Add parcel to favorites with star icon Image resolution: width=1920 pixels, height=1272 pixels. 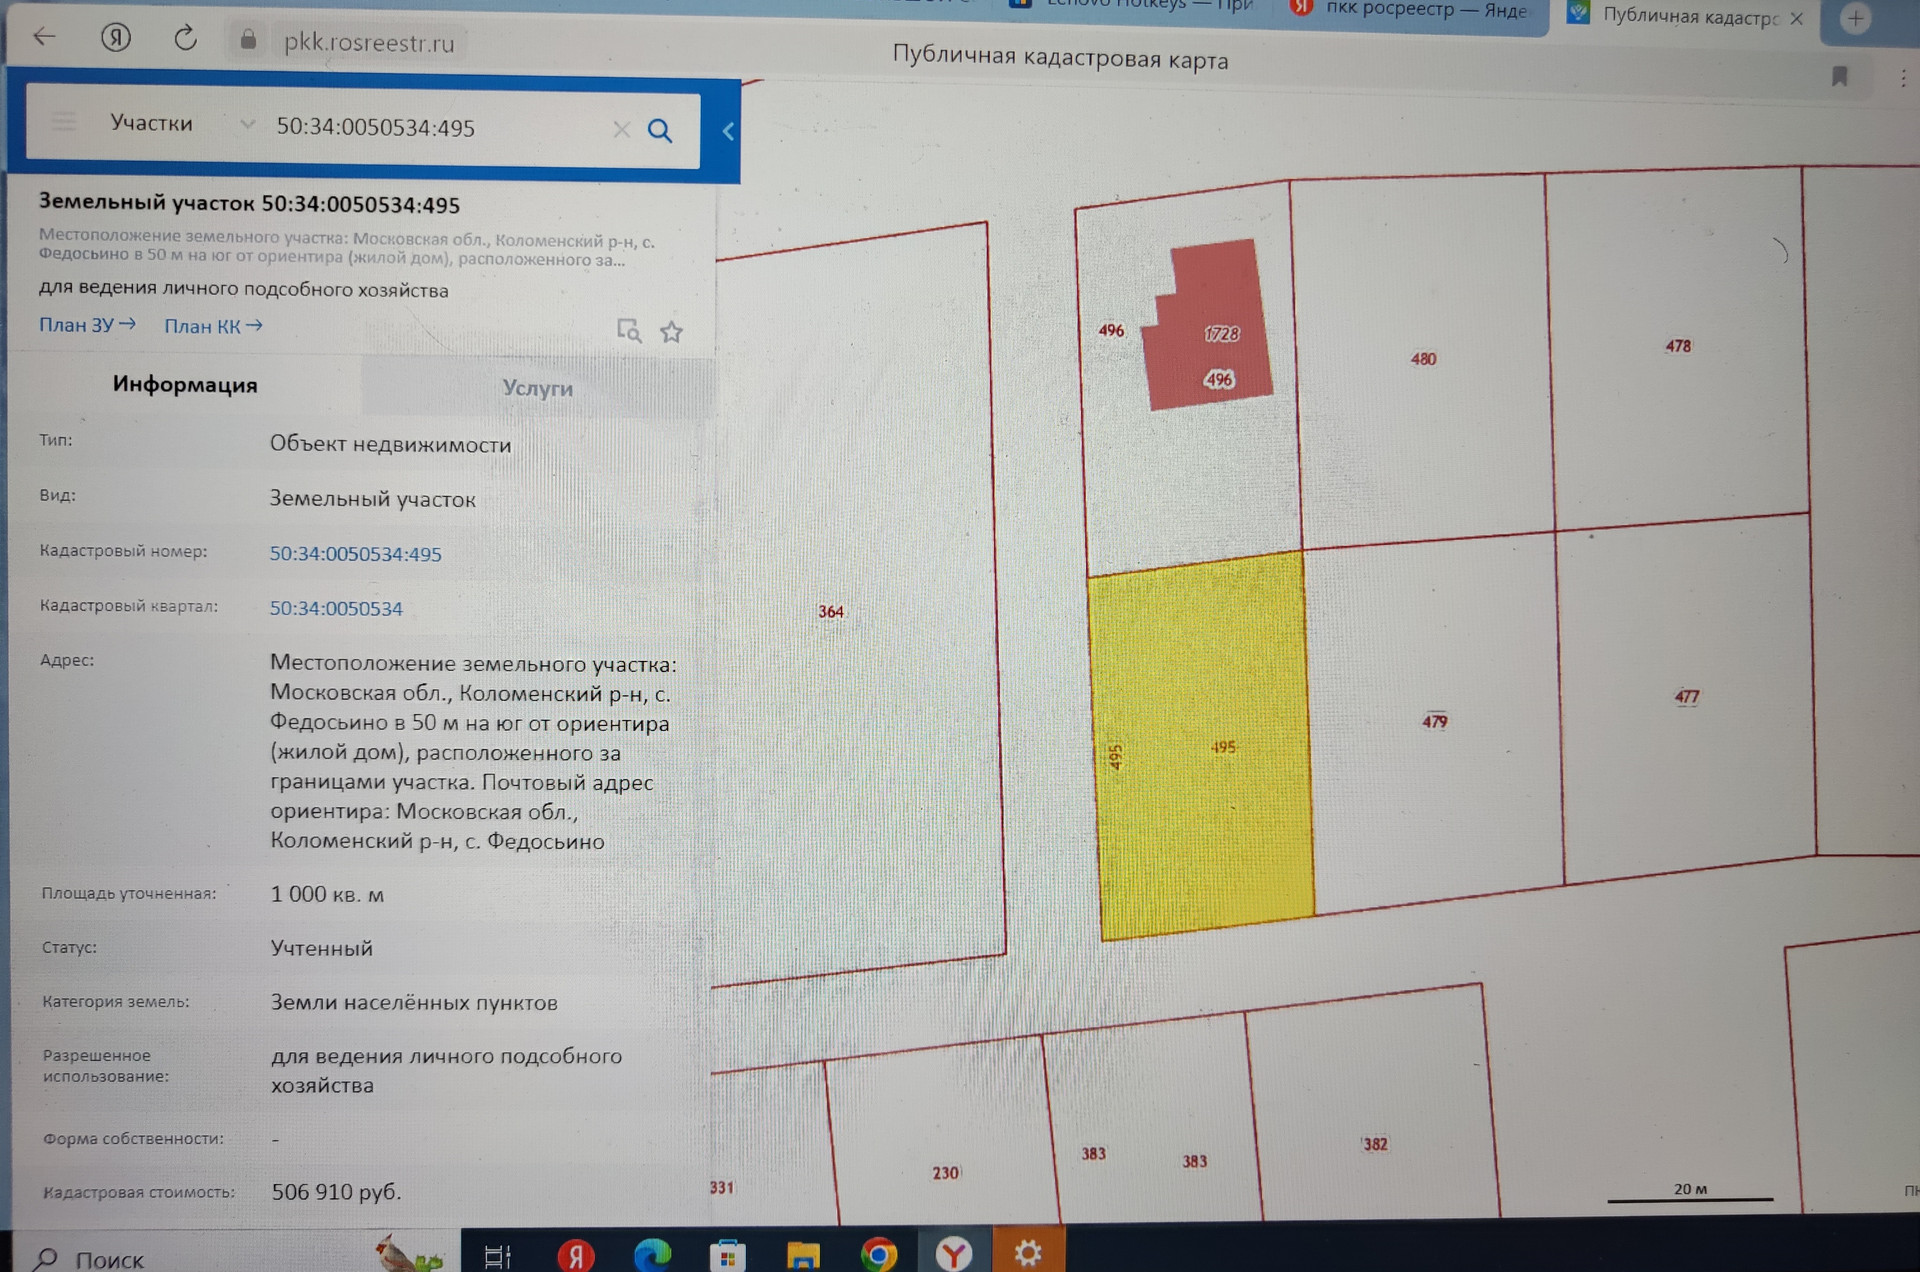click(671, 332)
